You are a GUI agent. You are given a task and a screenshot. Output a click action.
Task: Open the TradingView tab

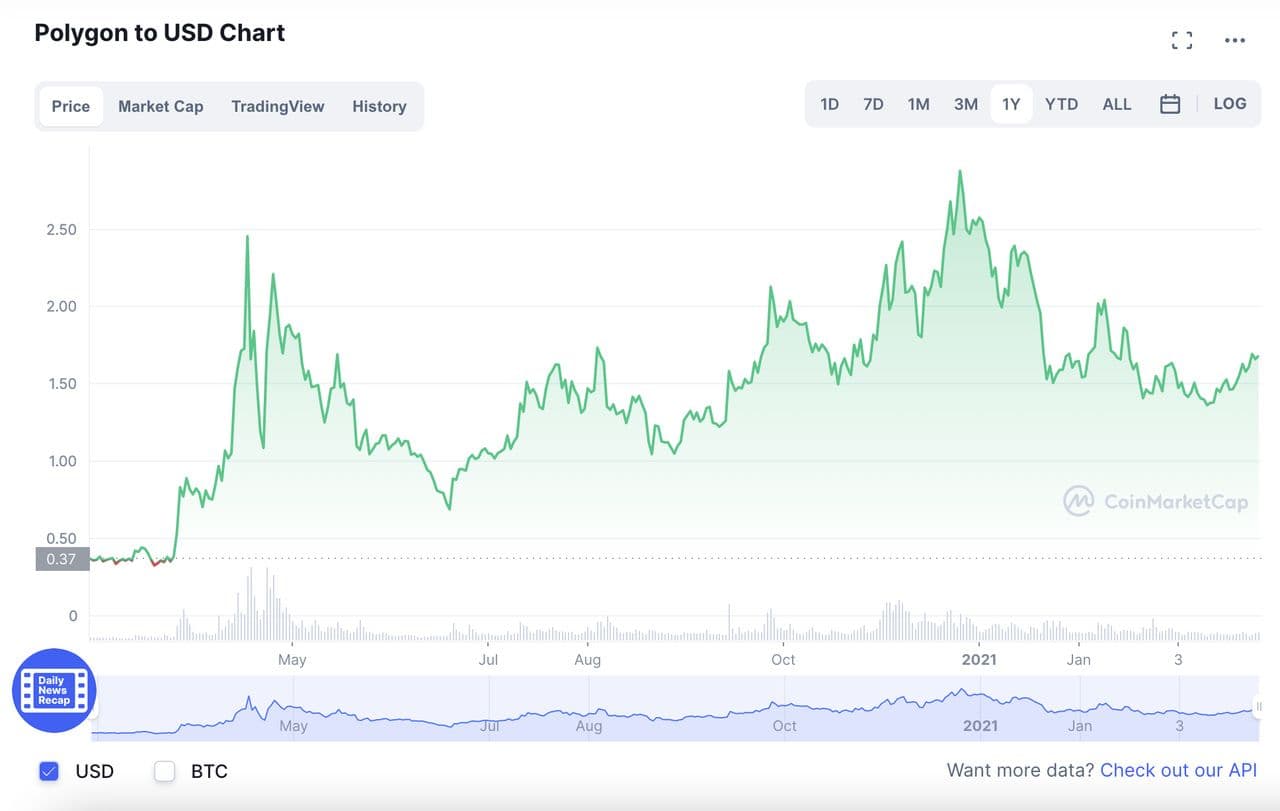coord(277,106)
